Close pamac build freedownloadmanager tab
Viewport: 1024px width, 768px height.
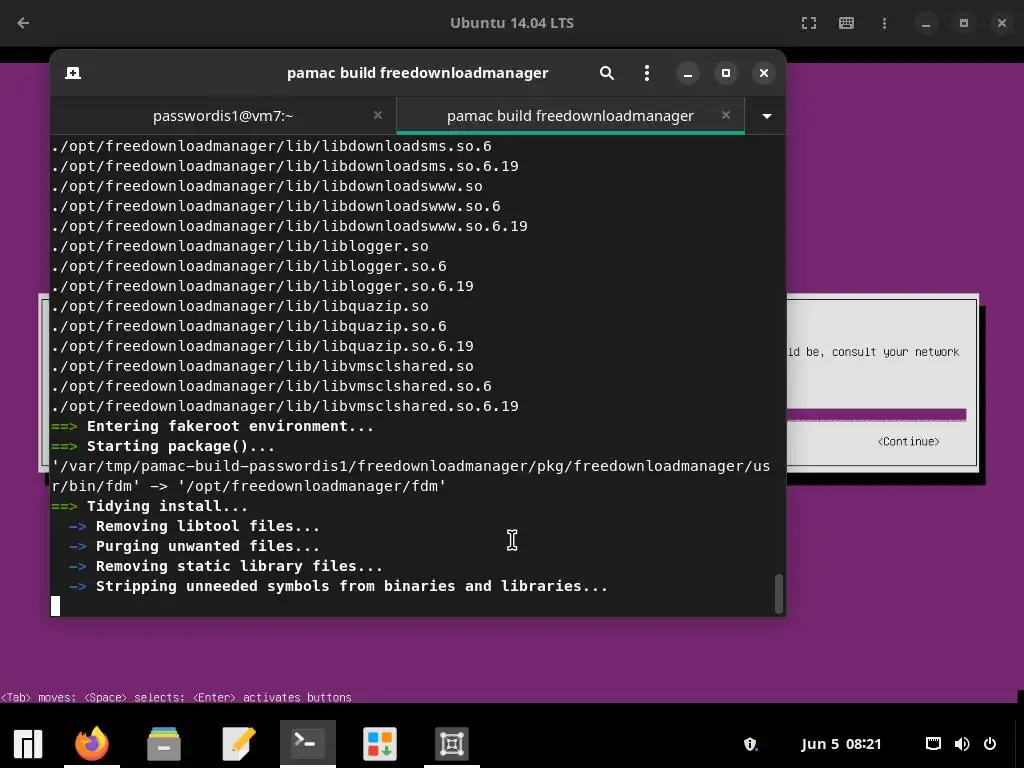726,115
